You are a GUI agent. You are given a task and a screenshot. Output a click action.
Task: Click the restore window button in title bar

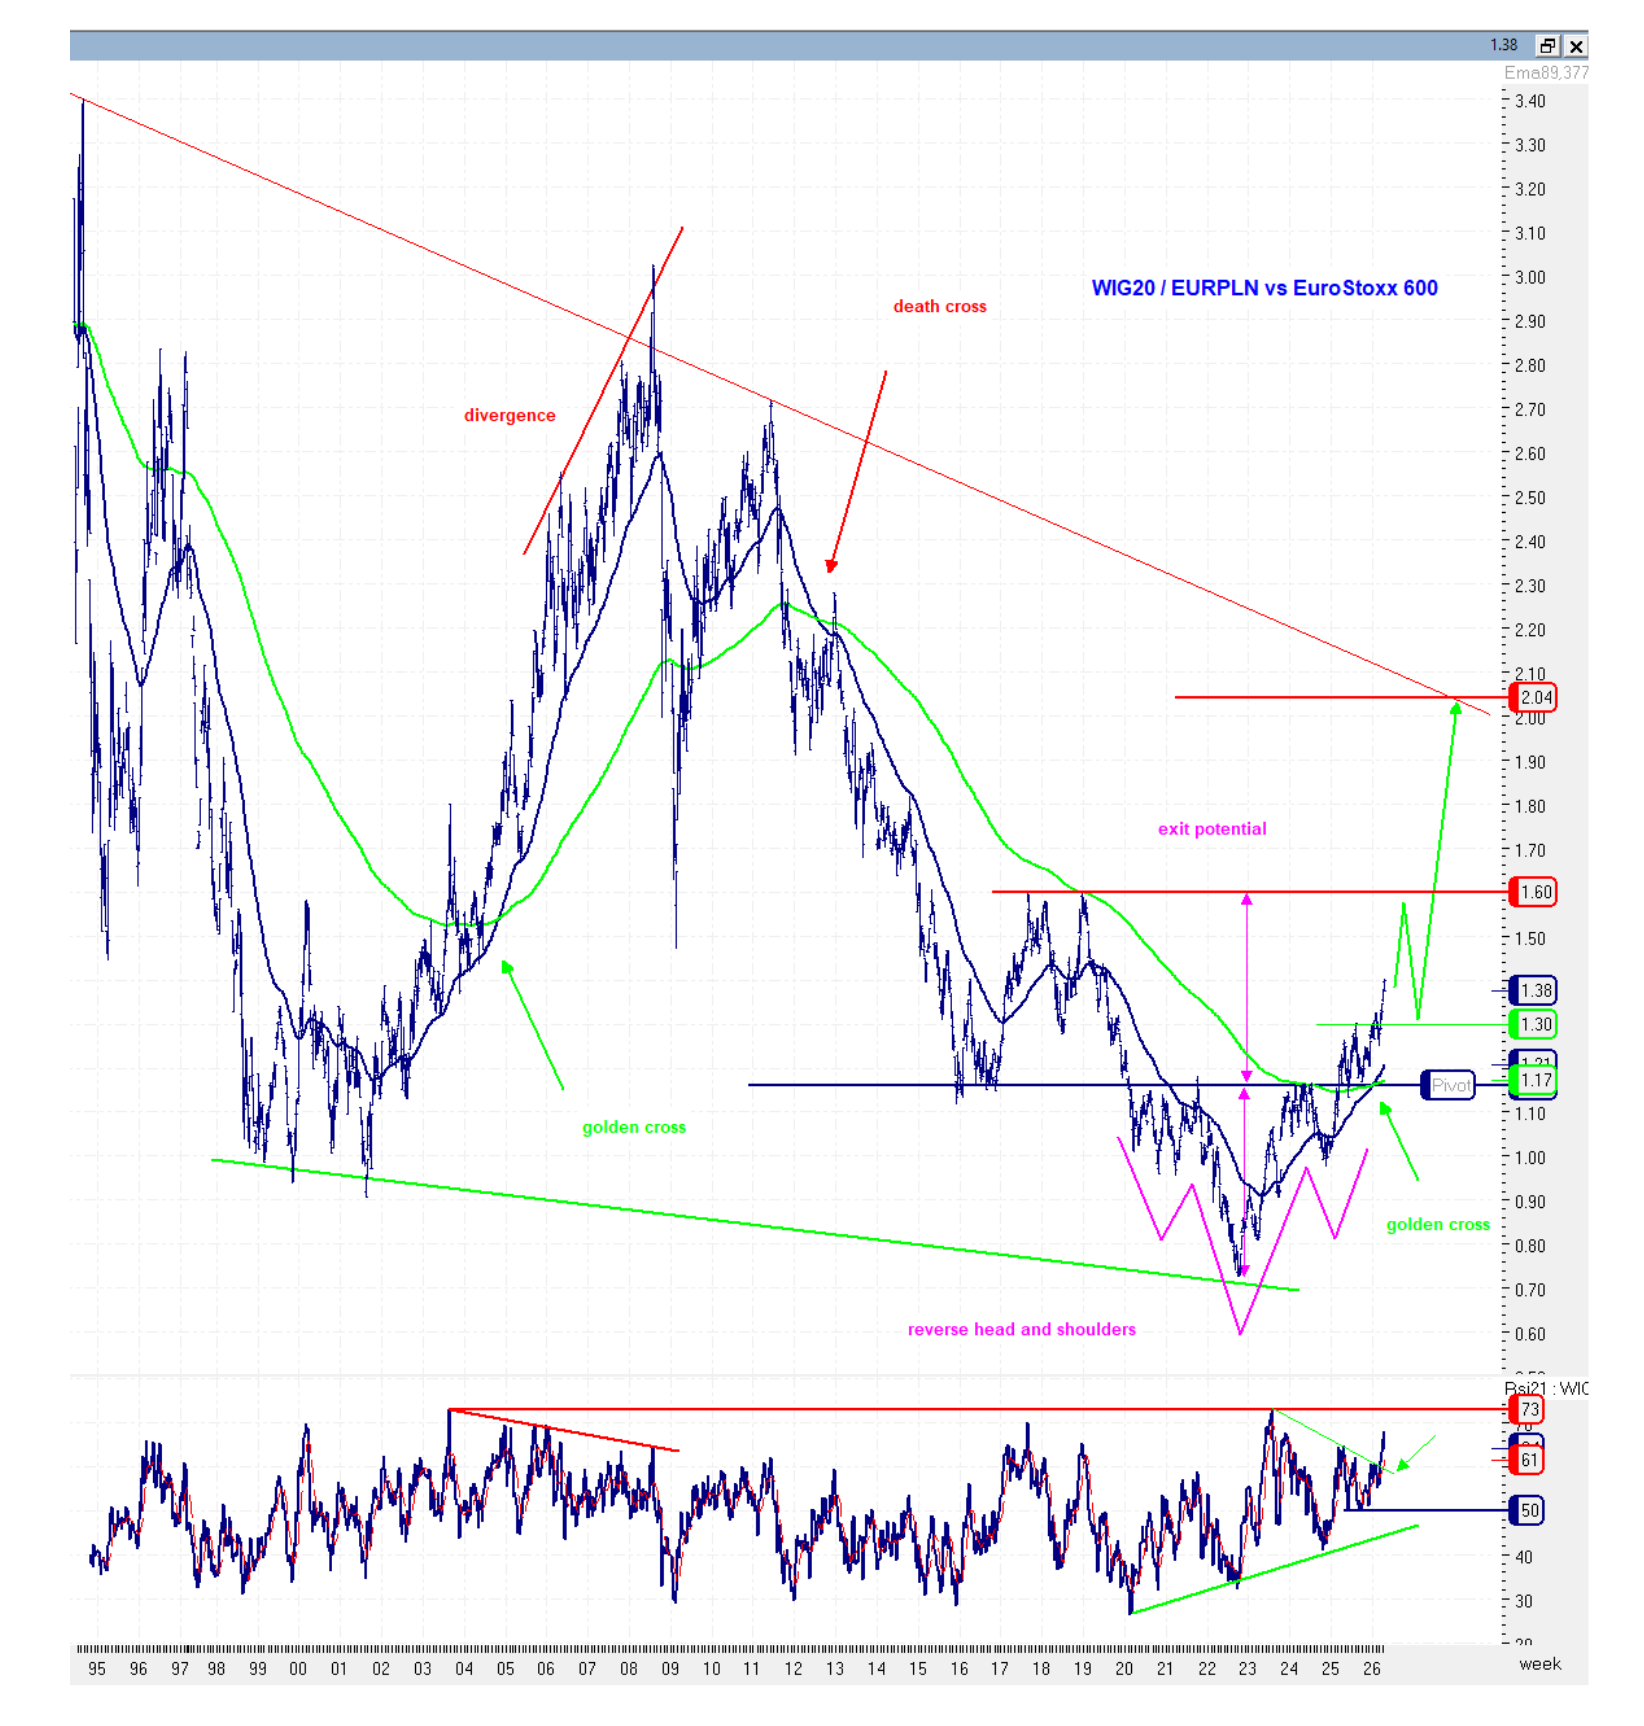click(x=1547, y=46)
